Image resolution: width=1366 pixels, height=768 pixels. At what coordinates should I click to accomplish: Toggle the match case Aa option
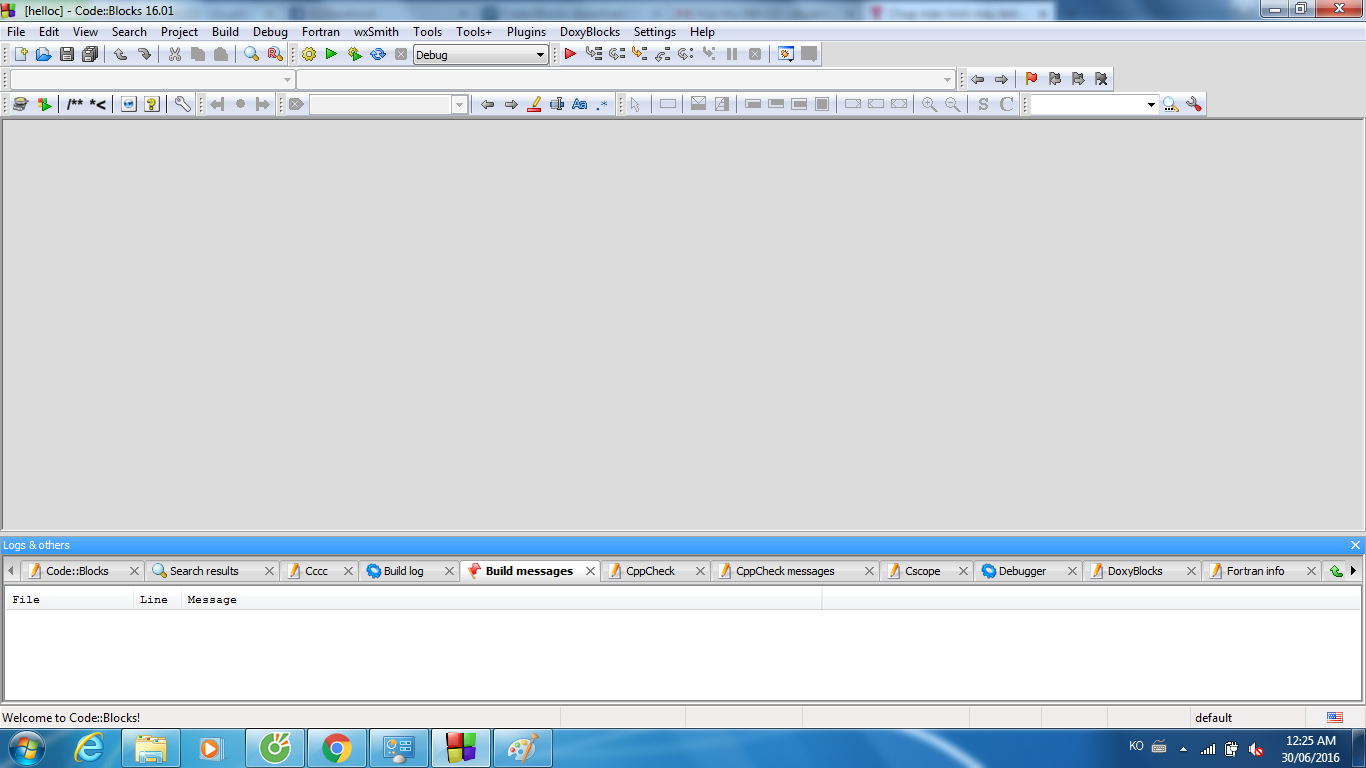[579, 104]
